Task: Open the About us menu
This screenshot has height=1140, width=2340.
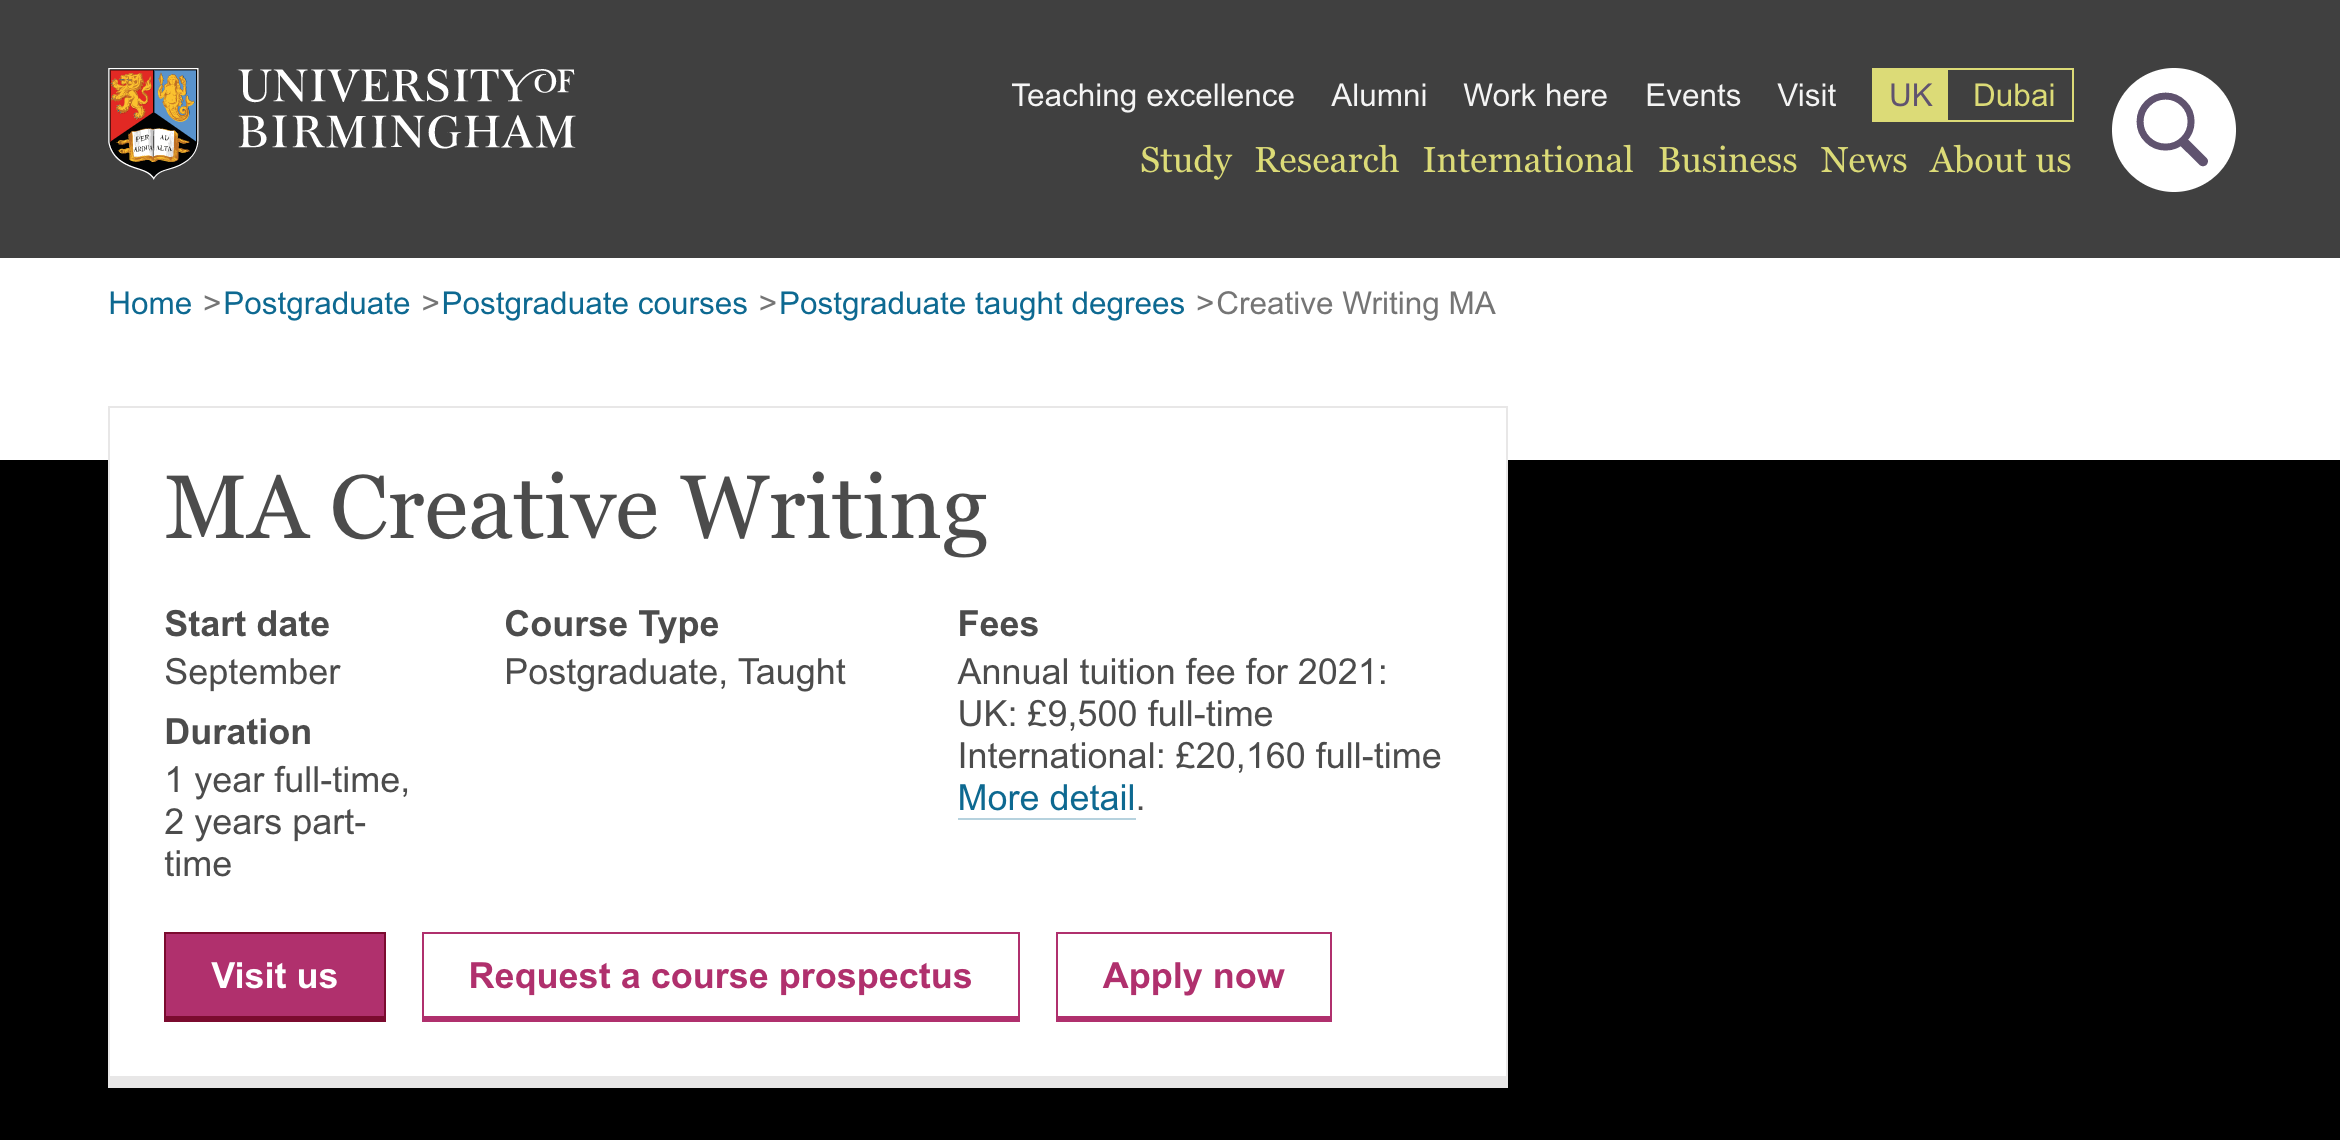Action: point(2000,160)
